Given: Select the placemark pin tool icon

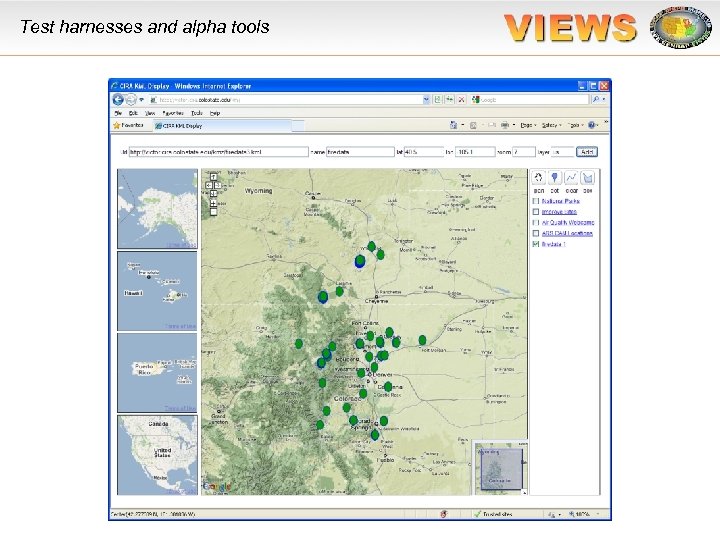Looking at the screenshot, I should coord(555,177).
